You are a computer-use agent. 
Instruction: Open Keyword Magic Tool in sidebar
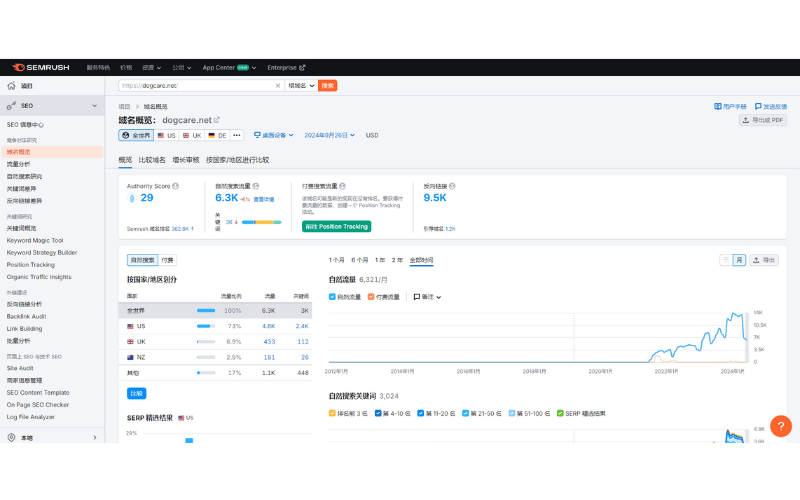click(35, 240)
